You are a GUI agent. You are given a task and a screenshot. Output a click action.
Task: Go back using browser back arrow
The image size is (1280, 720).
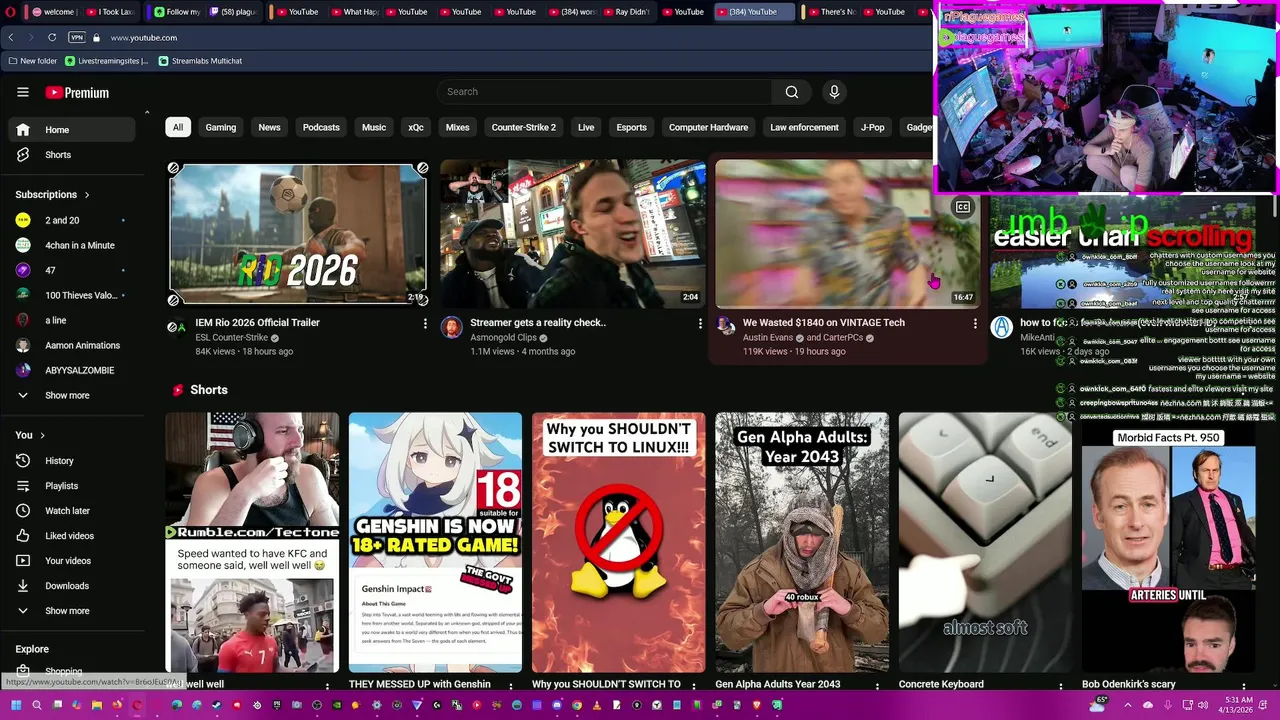11,37
